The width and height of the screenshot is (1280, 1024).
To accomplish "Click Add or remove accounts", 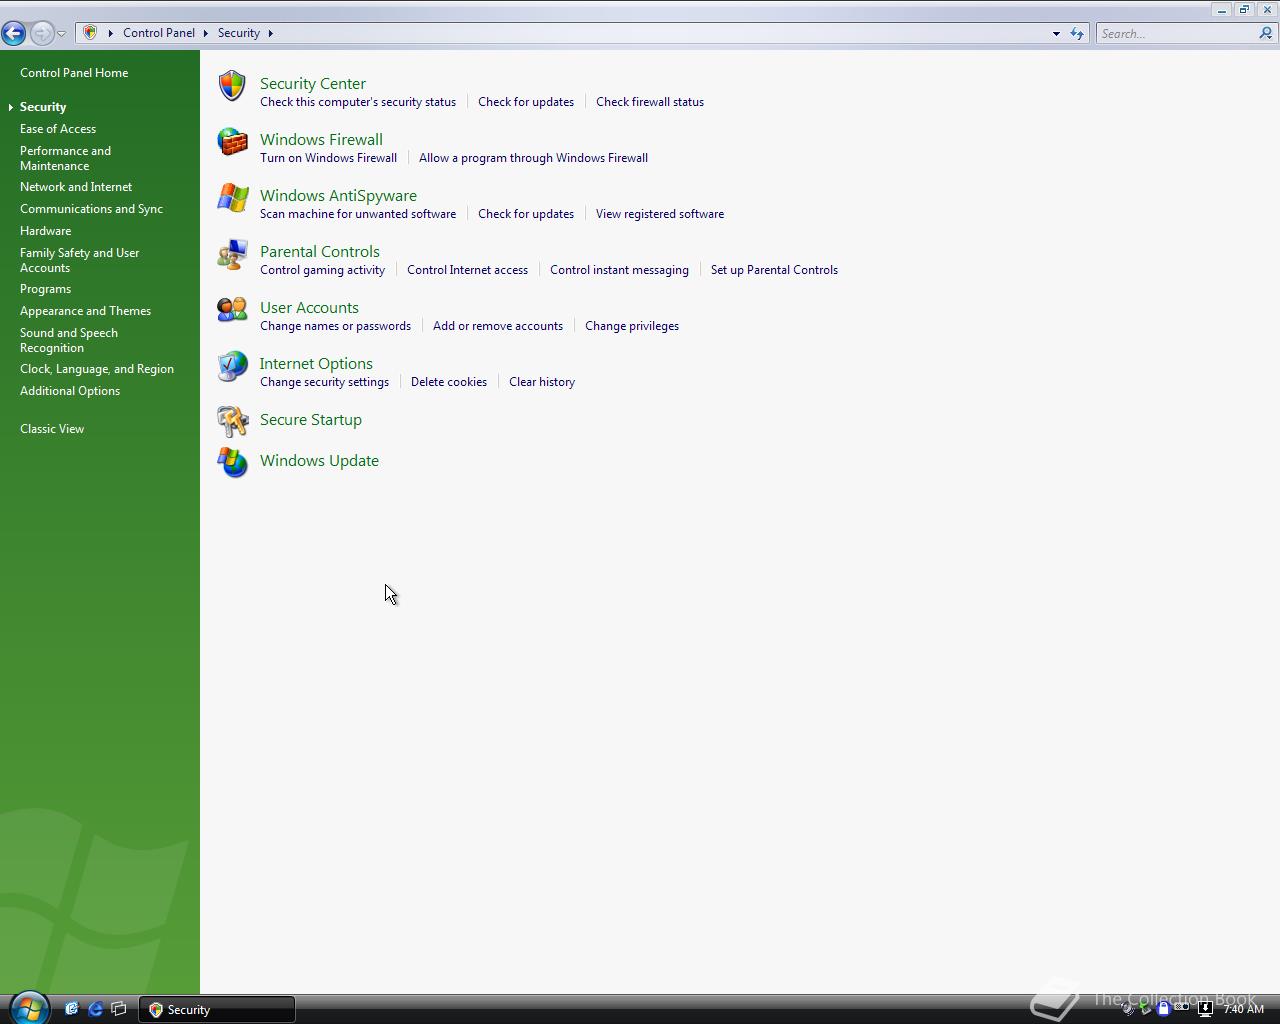I will pos(498,326).
